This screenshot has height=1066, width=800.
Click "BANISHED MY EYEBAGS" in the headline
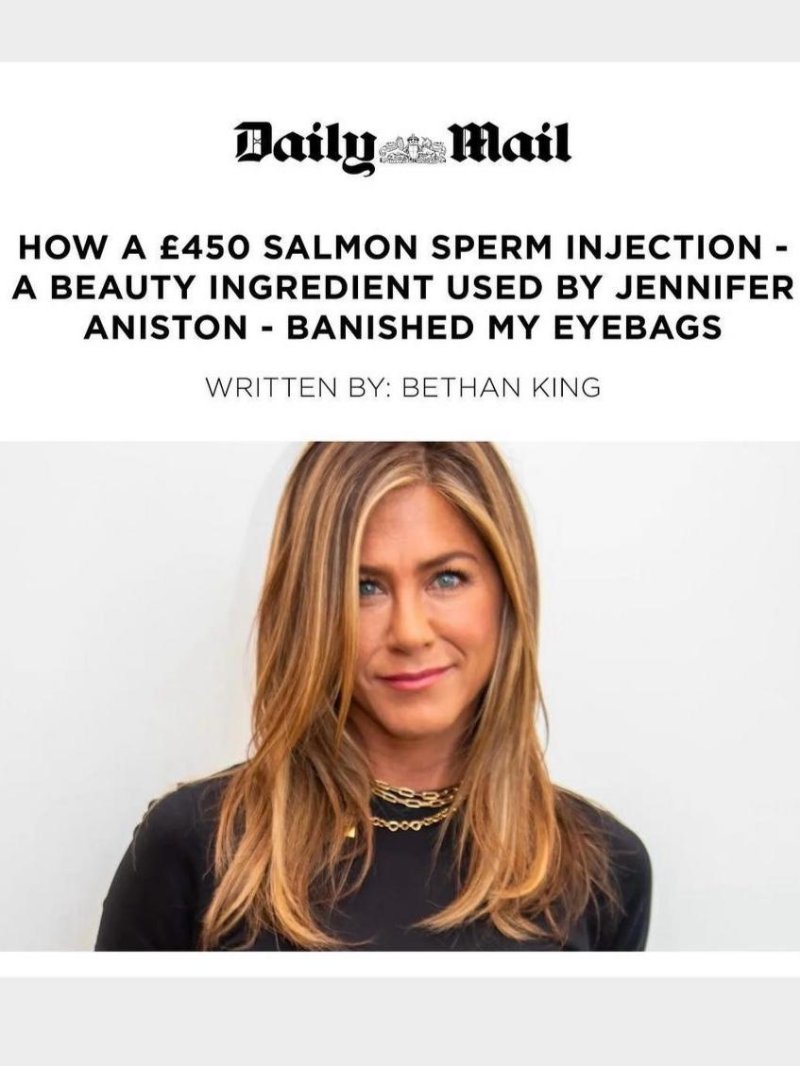(504, 328)
